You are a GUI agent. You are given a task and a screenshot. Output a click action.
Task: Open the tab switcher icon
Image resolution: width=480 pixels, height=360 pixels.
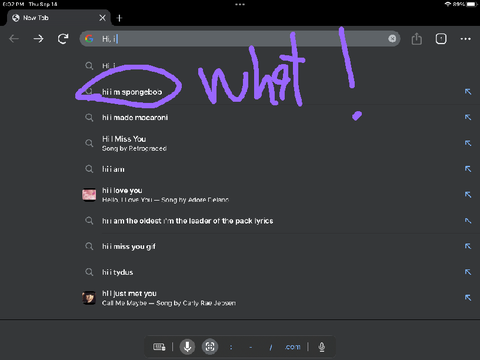point(441,39)
